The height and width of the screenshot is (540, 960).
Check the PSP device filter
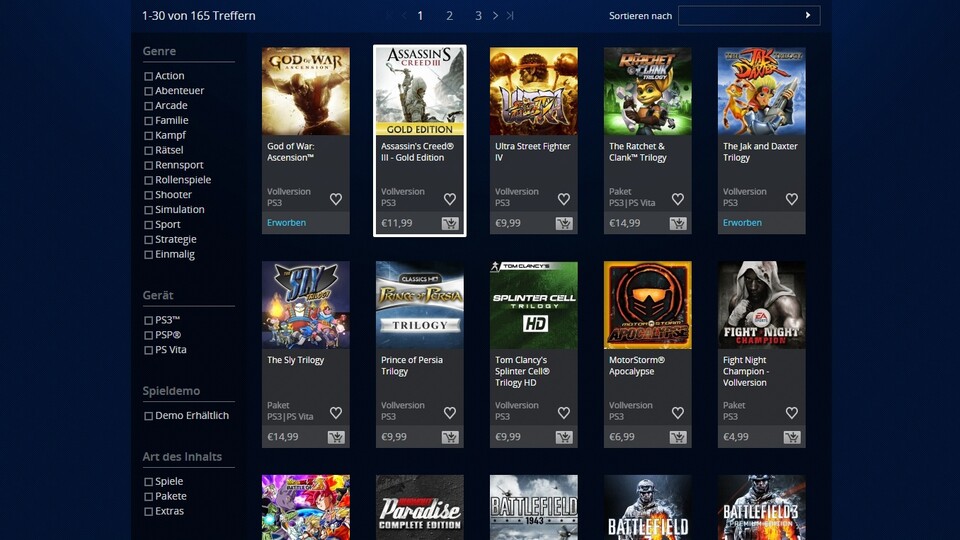148,336
